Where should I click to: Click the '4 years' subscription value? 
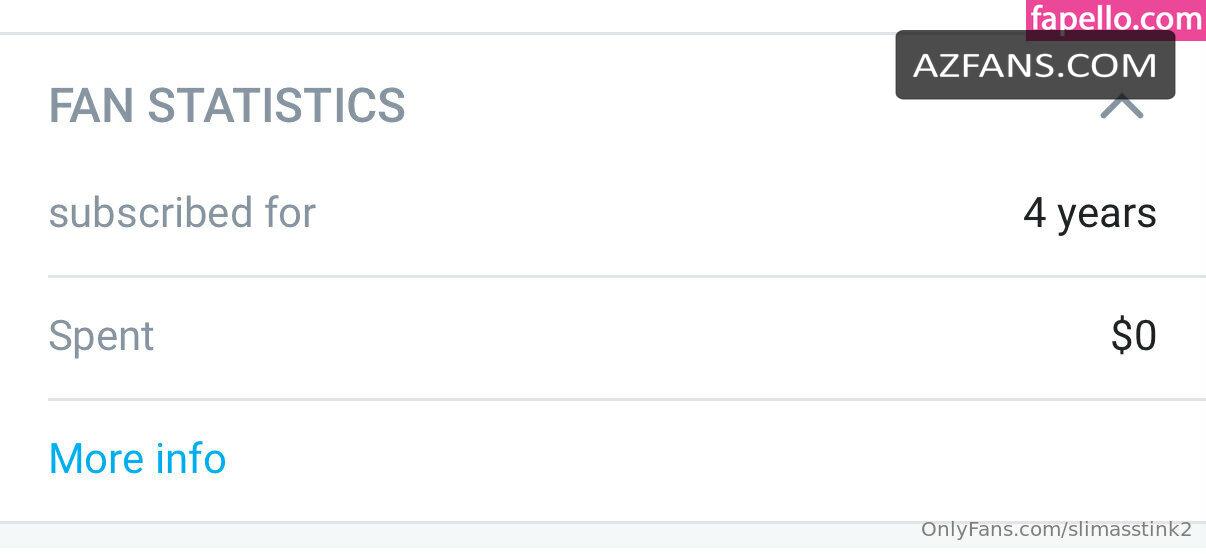click(1090, 214)
